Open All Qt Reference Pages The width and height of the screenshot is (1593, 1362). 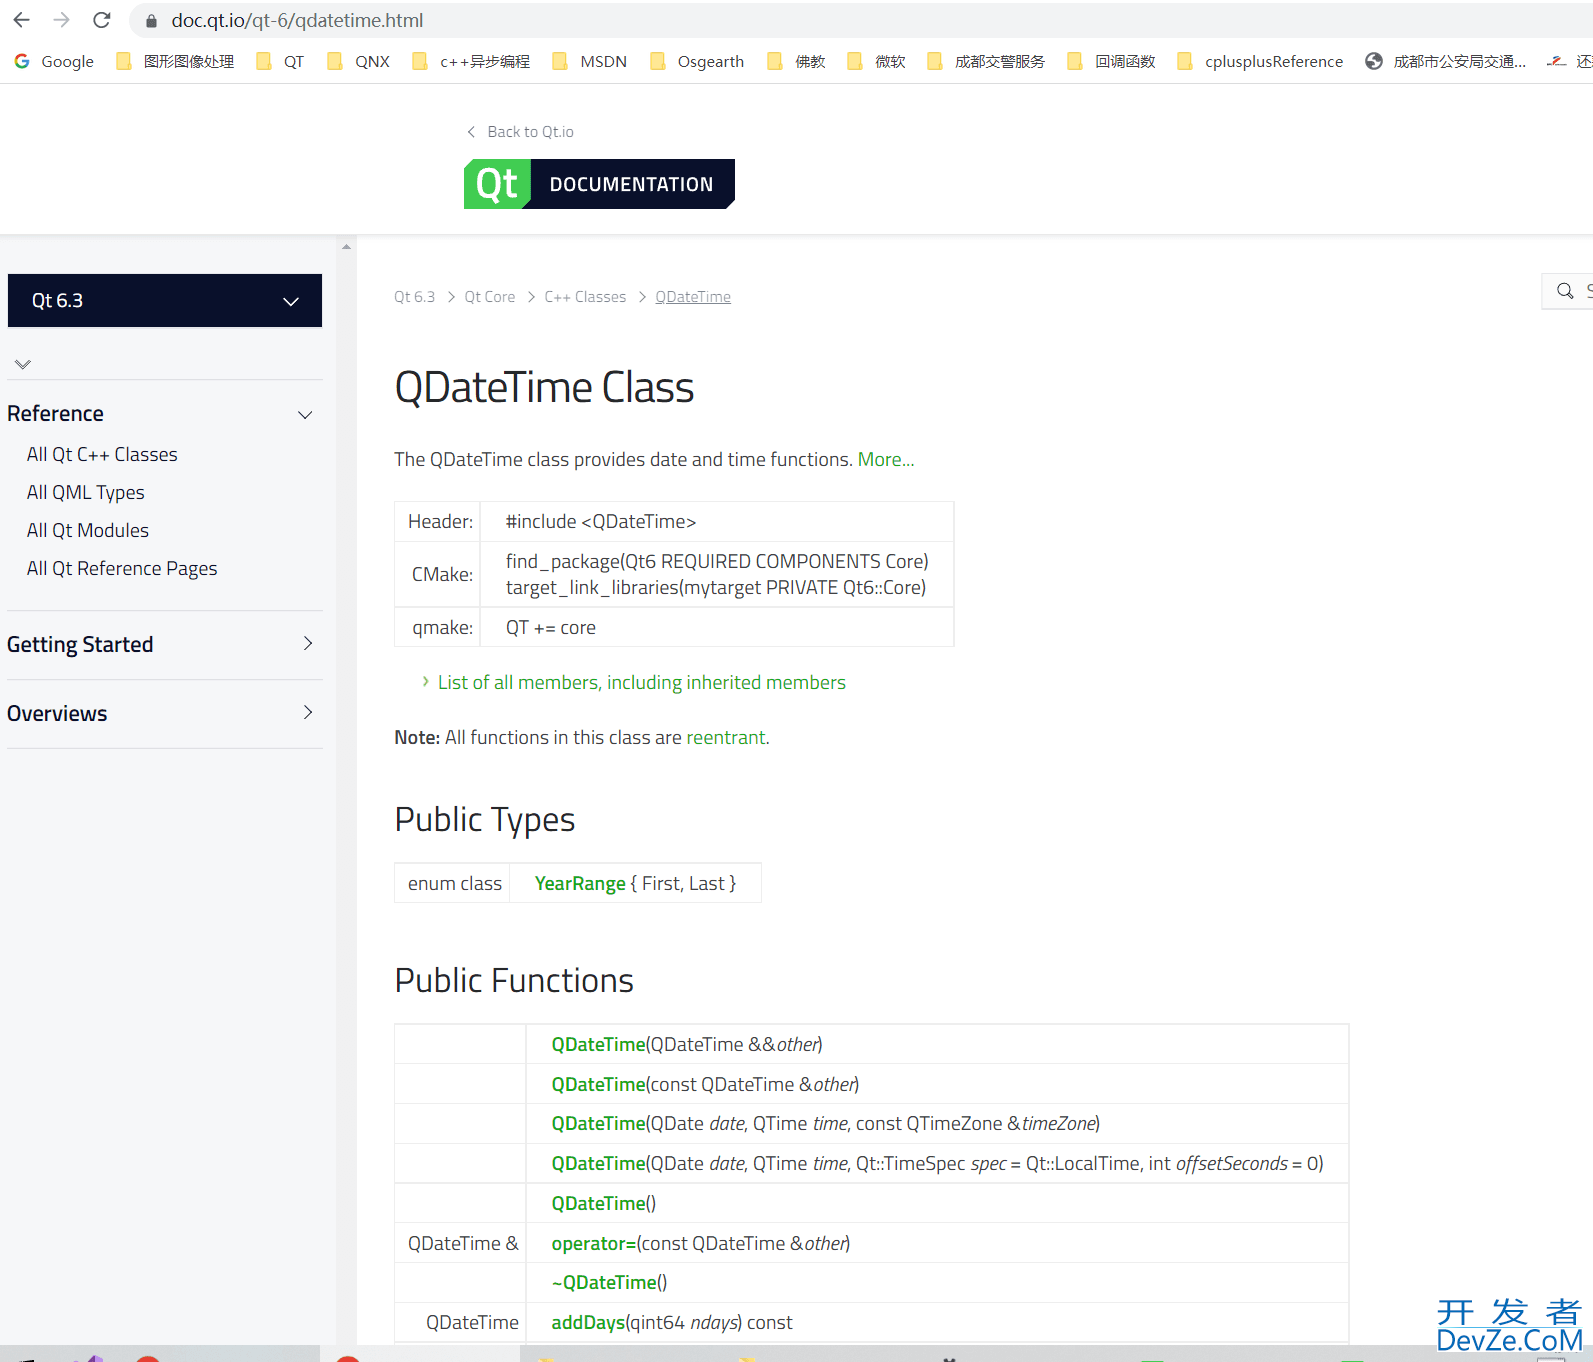[x=122, y=568]
